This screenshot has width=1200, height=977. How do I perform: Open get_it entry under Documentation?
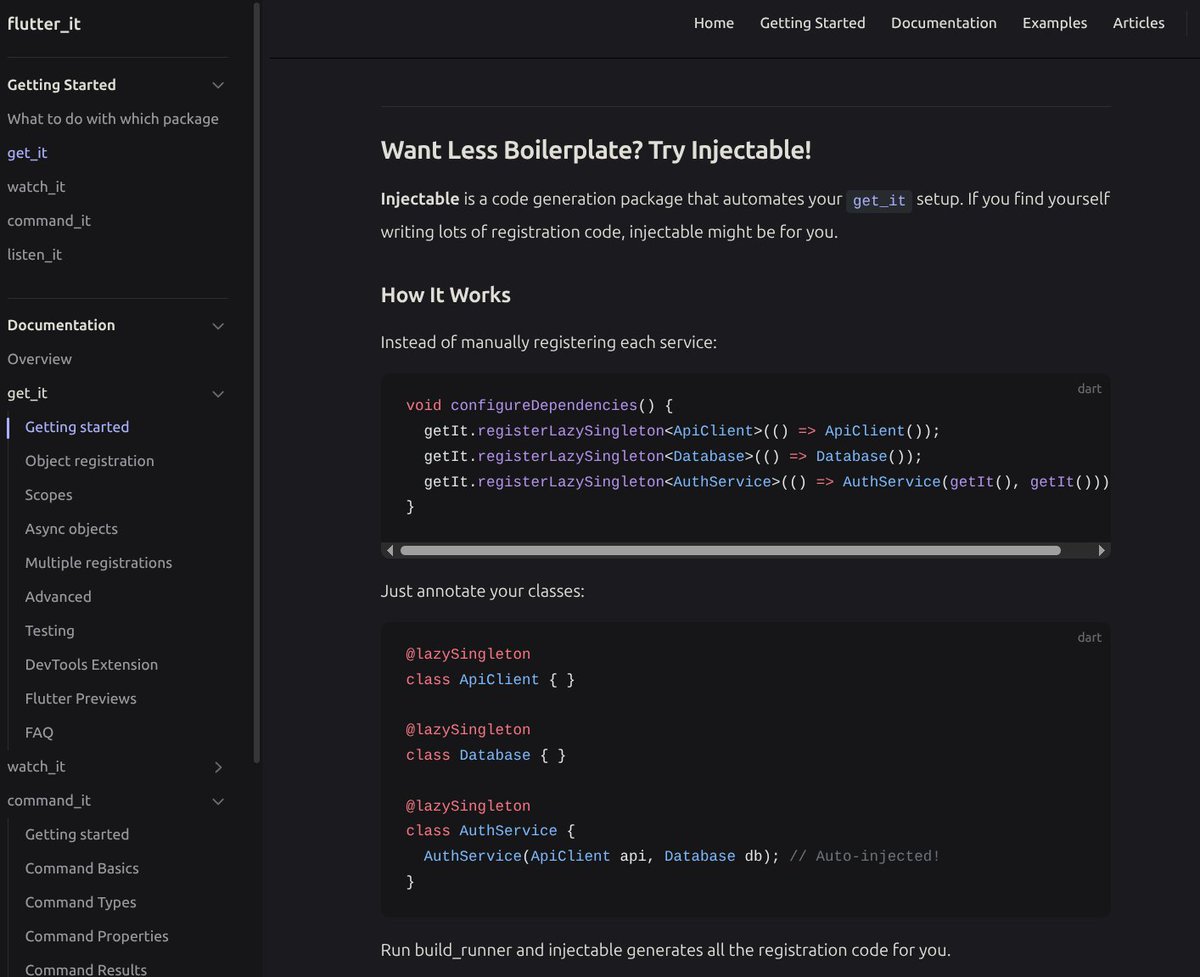tap(27, 394)
